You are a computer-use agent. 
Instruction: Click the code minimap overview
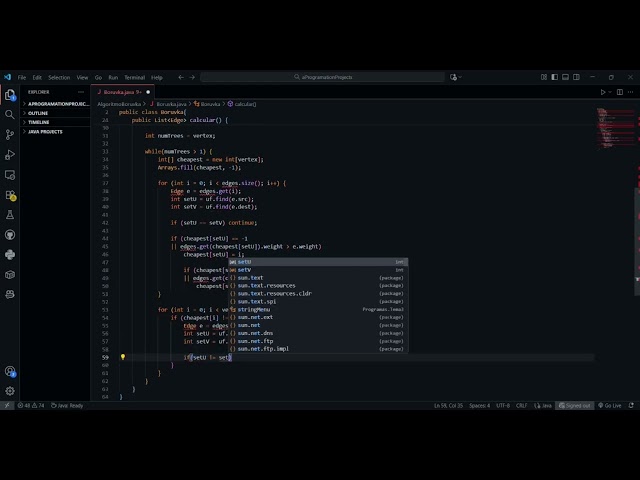pyautogui.click(x=615, y=129)
